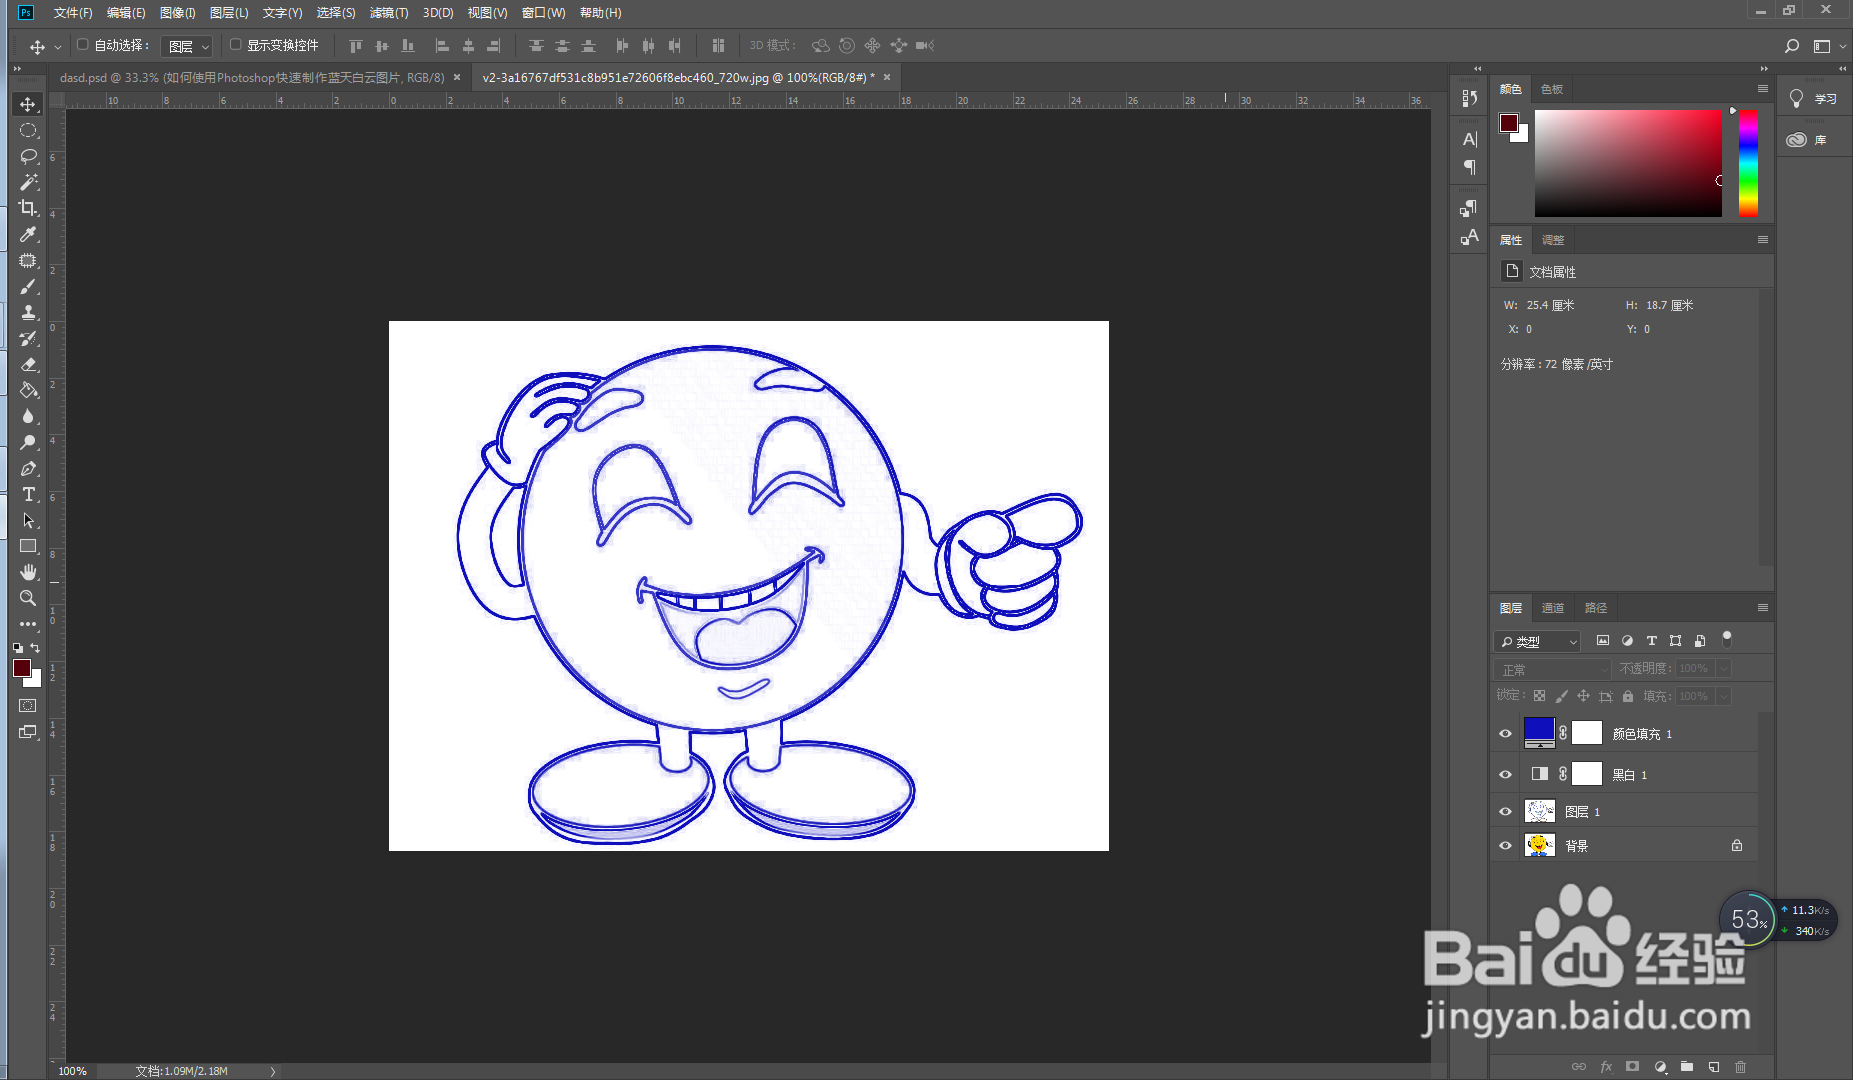
Task: Open the 滤镜(T) menu
Action: [388, 13]
